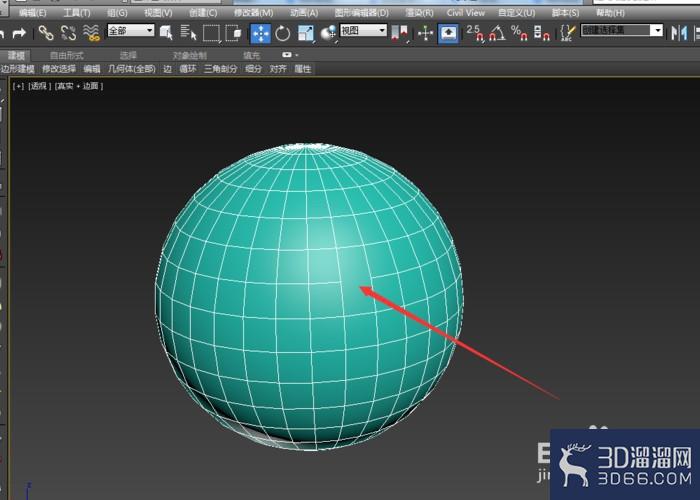Toggle Angle Snap
This screenshot has width=700, height=500.
pos(497,33)
